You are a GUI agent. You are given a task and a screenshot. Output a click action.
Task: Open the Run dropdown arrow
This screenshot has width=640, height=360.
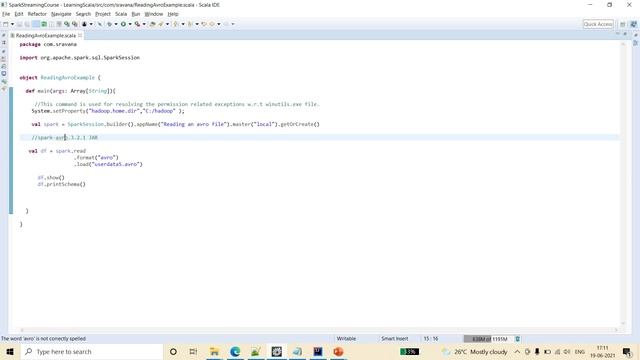point(130,24)
